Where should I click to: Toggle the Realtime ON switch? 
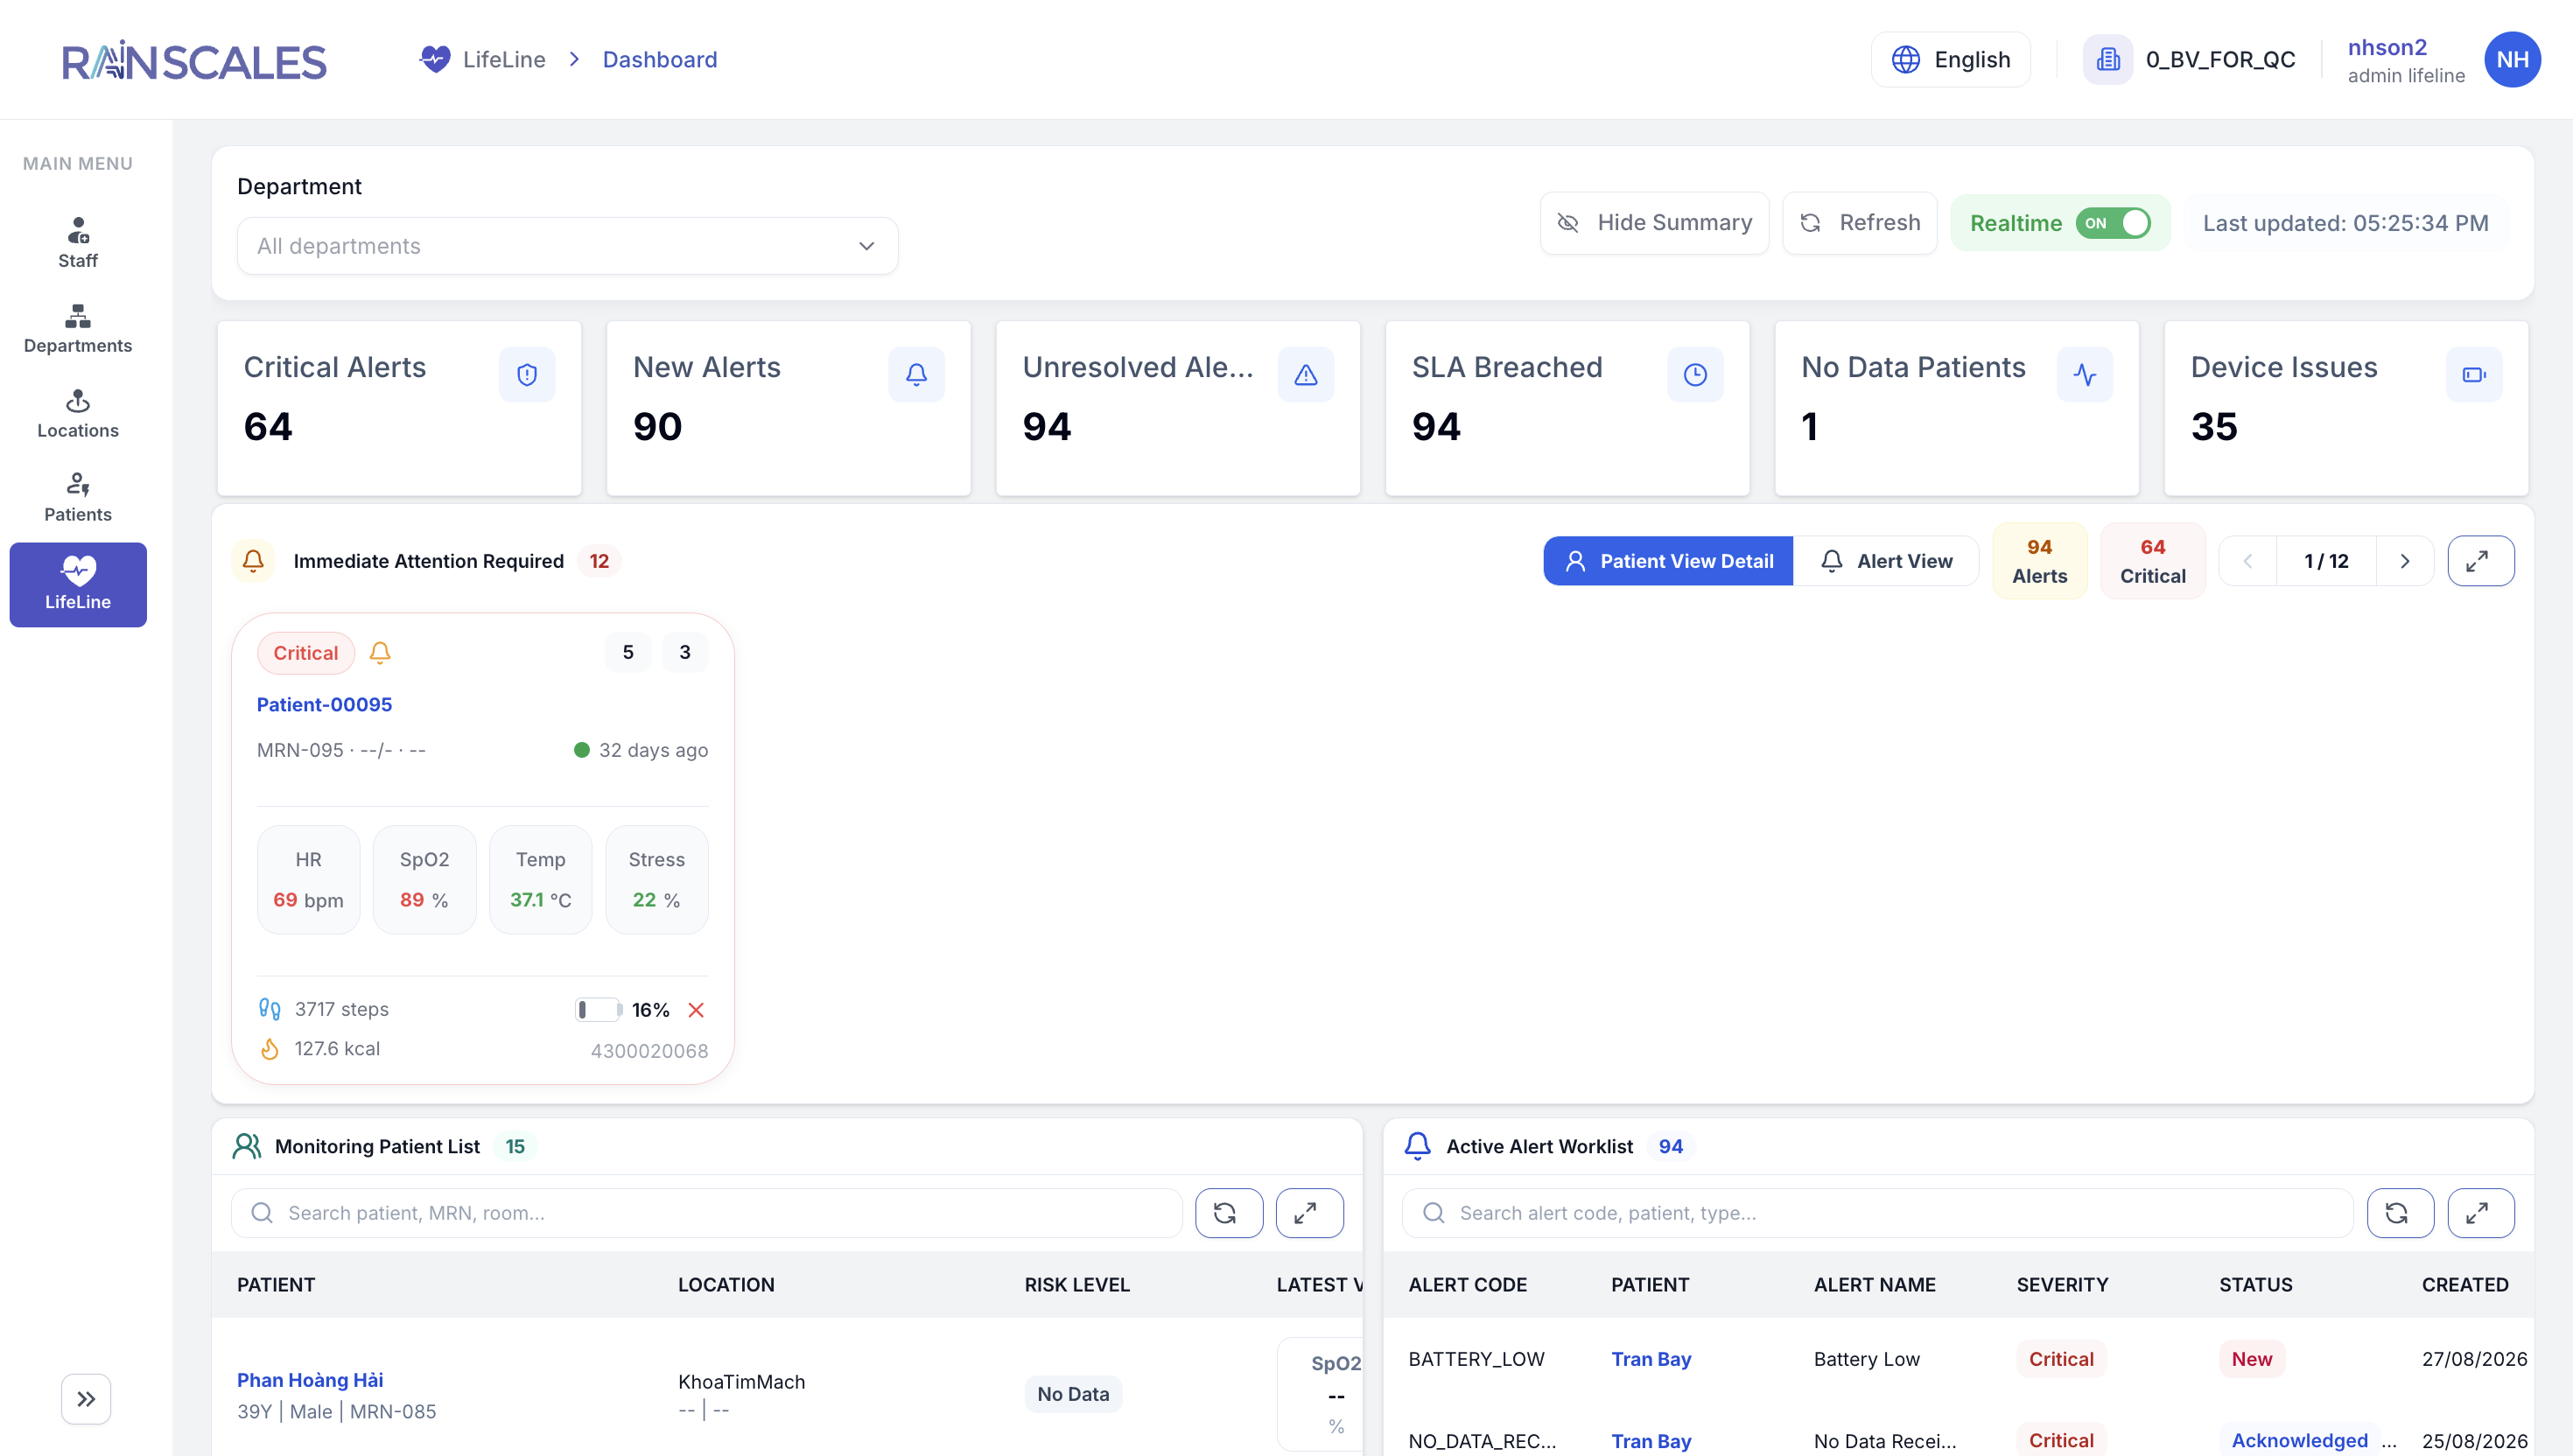[2112, 223]
